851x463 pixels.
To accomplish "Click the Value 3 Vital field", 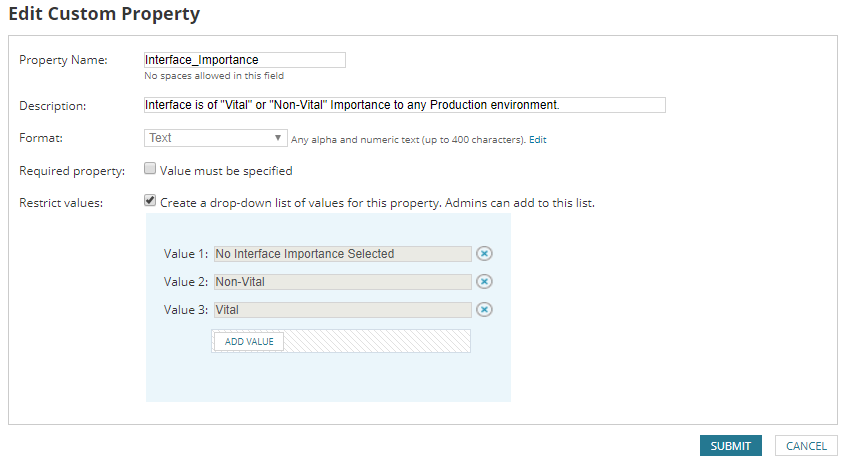I will tap(342, 310).
